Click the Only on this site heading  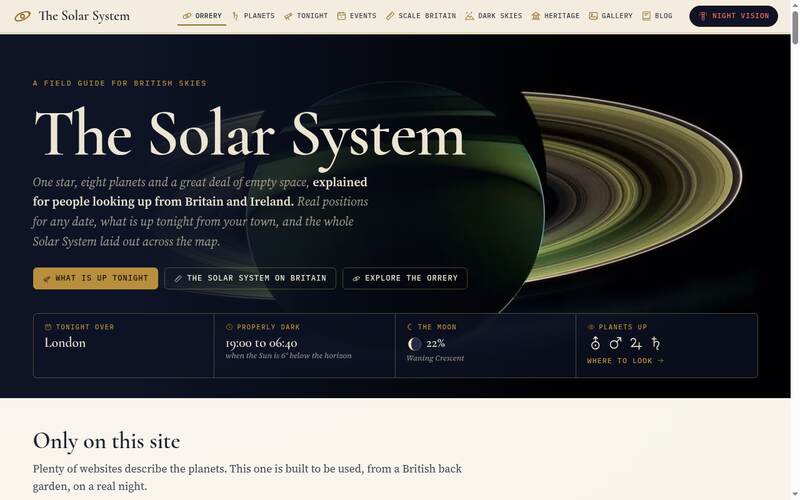(106, 441)
